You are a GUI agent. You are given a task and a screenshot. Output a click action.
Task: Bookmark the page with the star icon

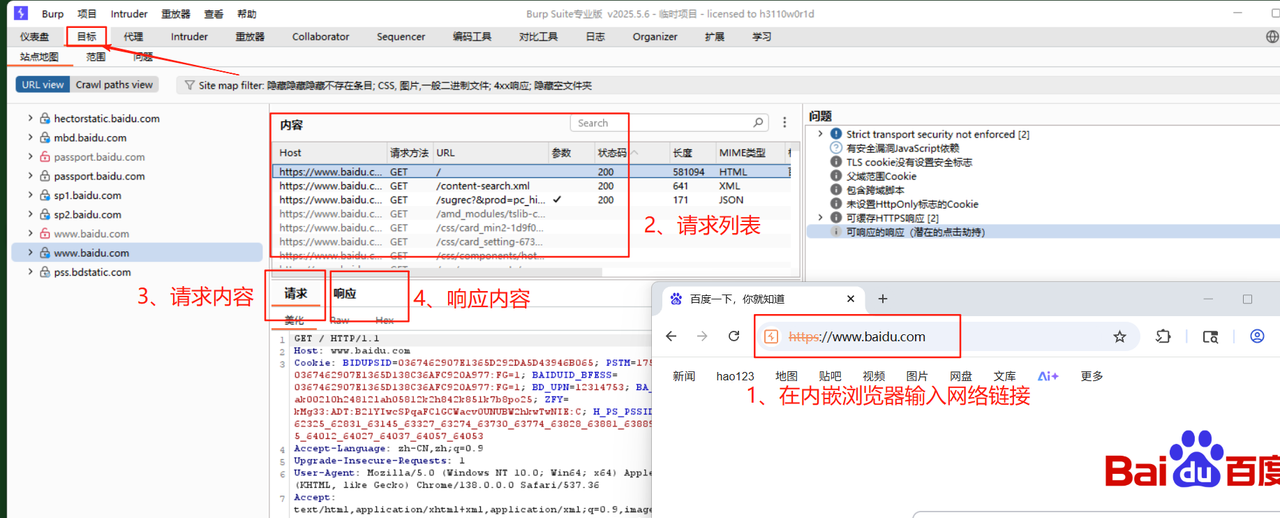pos(1120,337)
